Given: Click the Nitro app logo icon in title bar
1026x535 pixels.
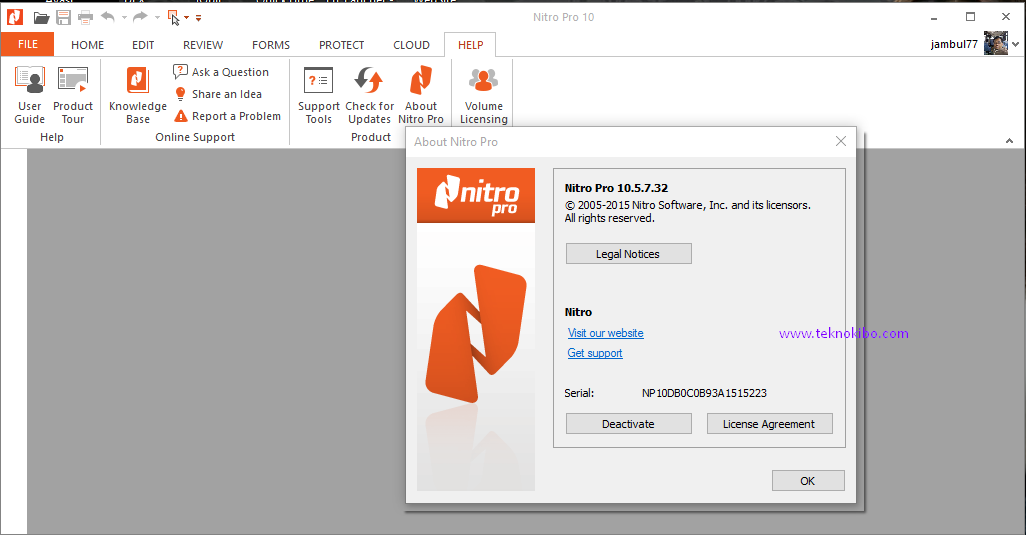Looking at the screenshot, I should click(x=15, y=17).
